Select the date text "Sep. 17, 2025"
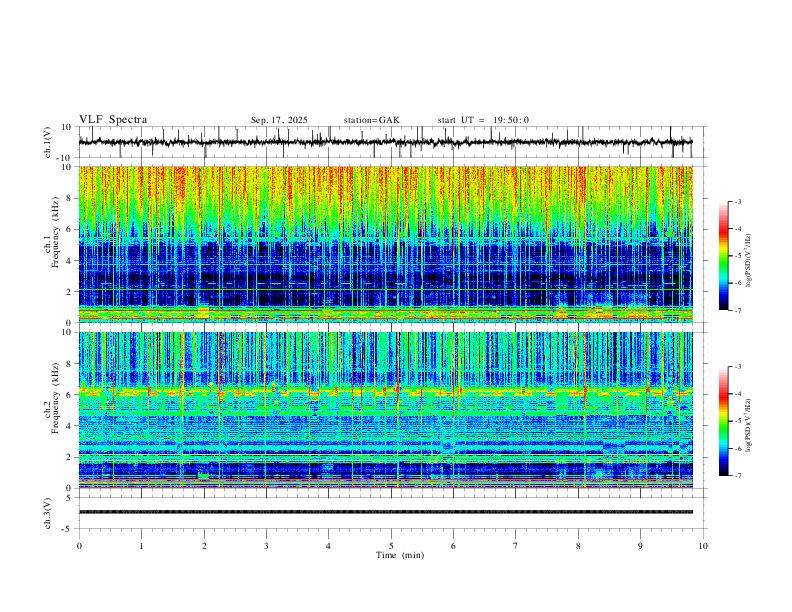Screen dimensions: 792x612 [279, 120]
